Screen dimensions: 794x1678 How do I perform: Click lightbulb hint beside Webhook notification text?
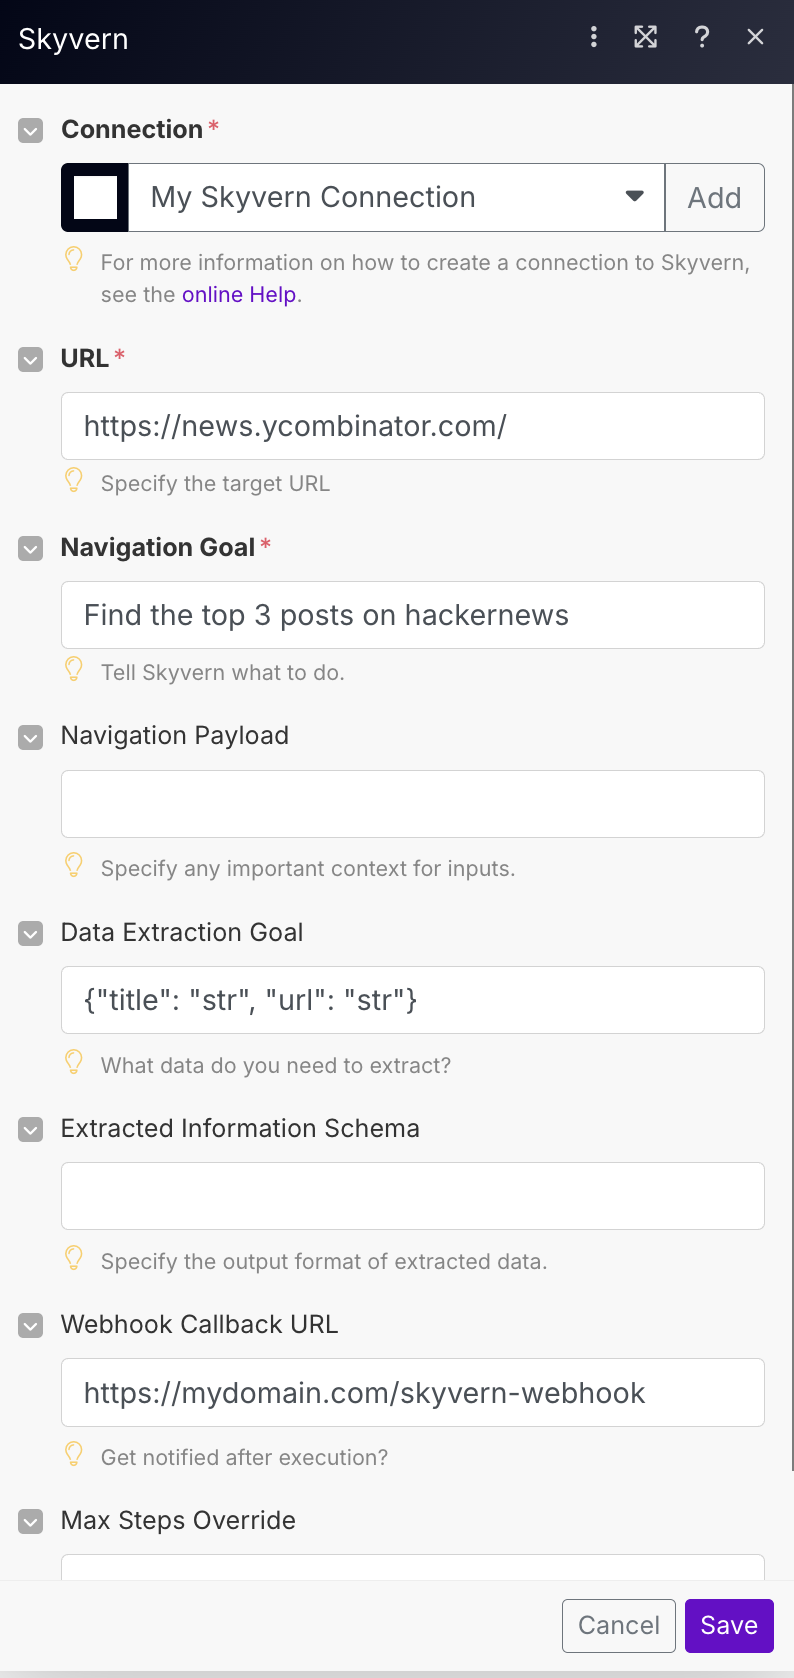pos(74,1454)
